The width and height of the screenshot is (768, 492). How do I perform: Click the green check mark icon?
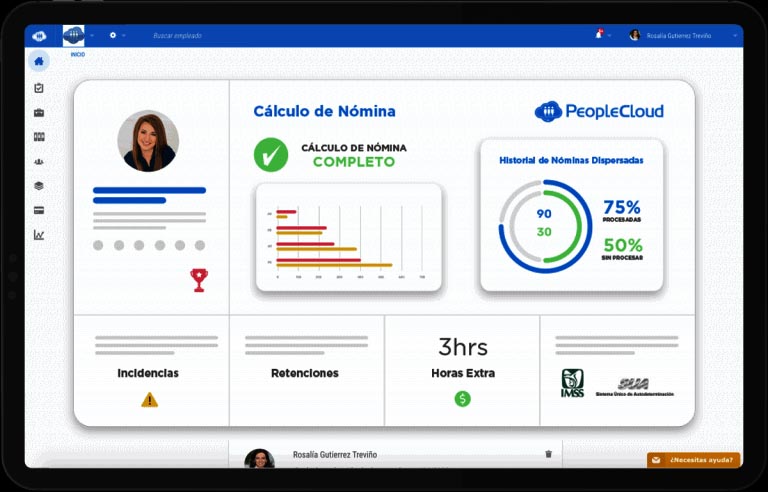271,155
